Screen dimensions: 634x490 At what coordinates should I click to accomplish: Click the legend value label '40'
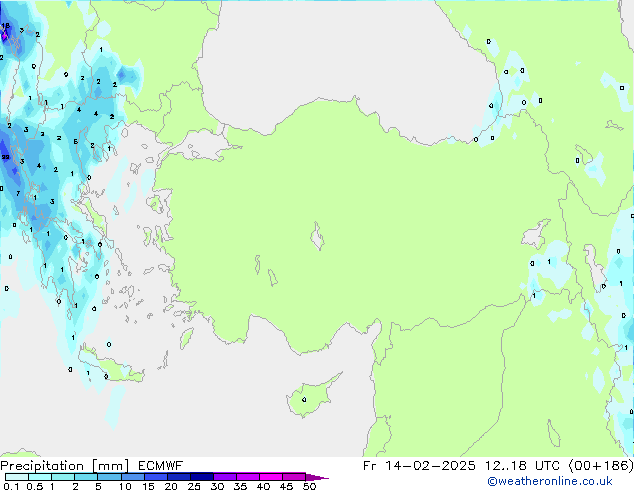(263, 486)
